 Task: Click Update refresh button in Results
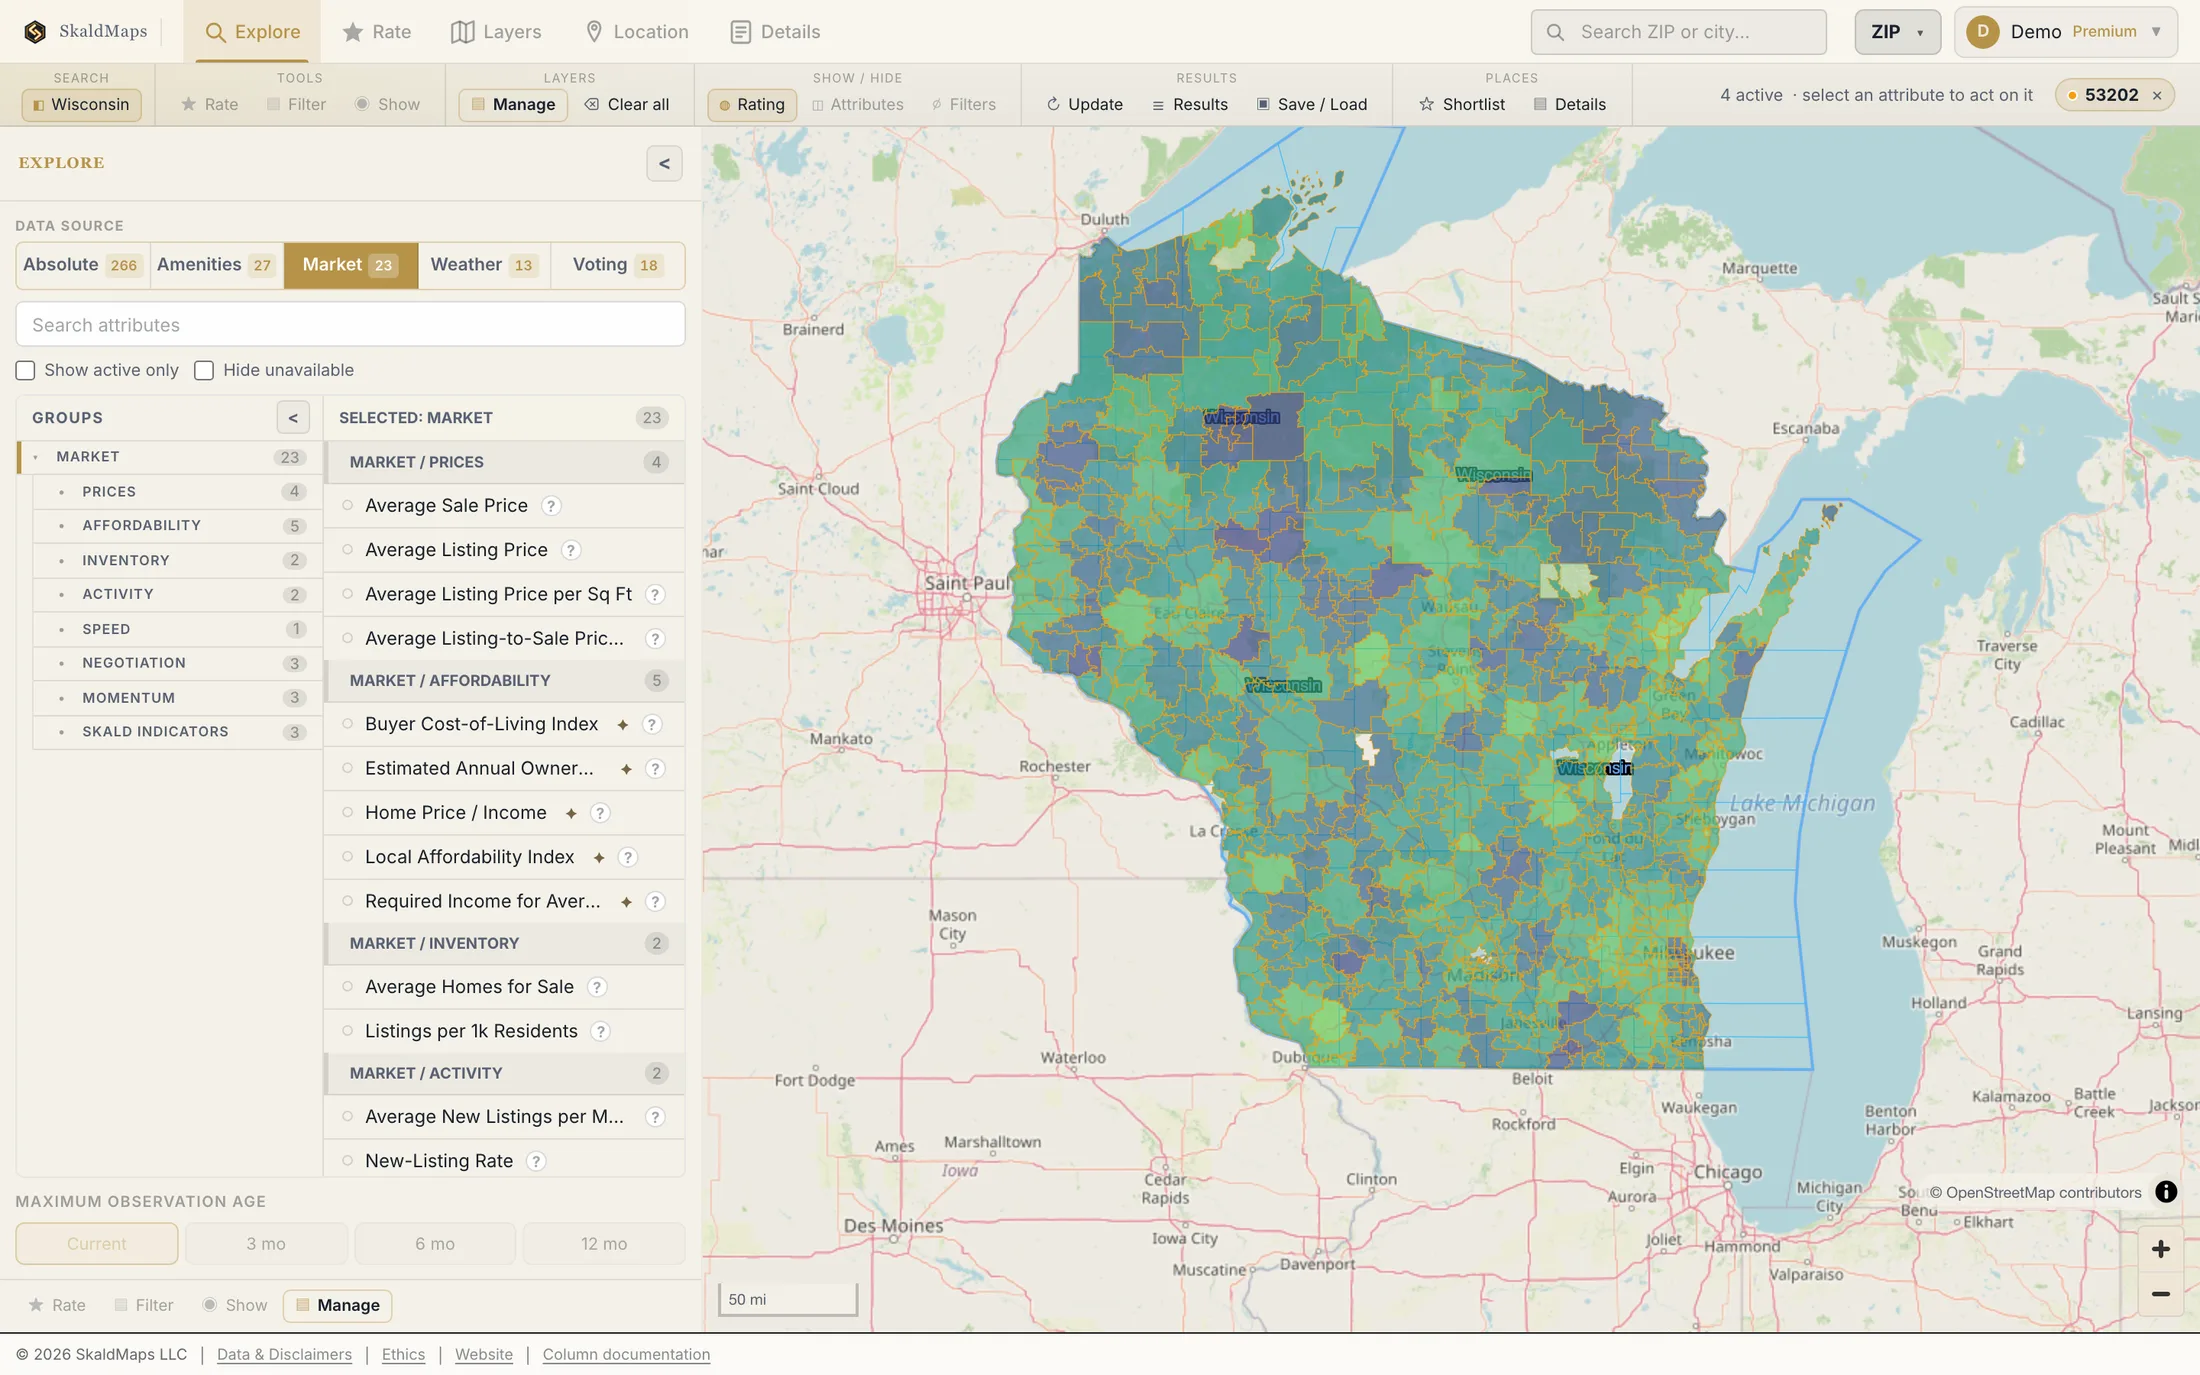[x=1085, y=105]
